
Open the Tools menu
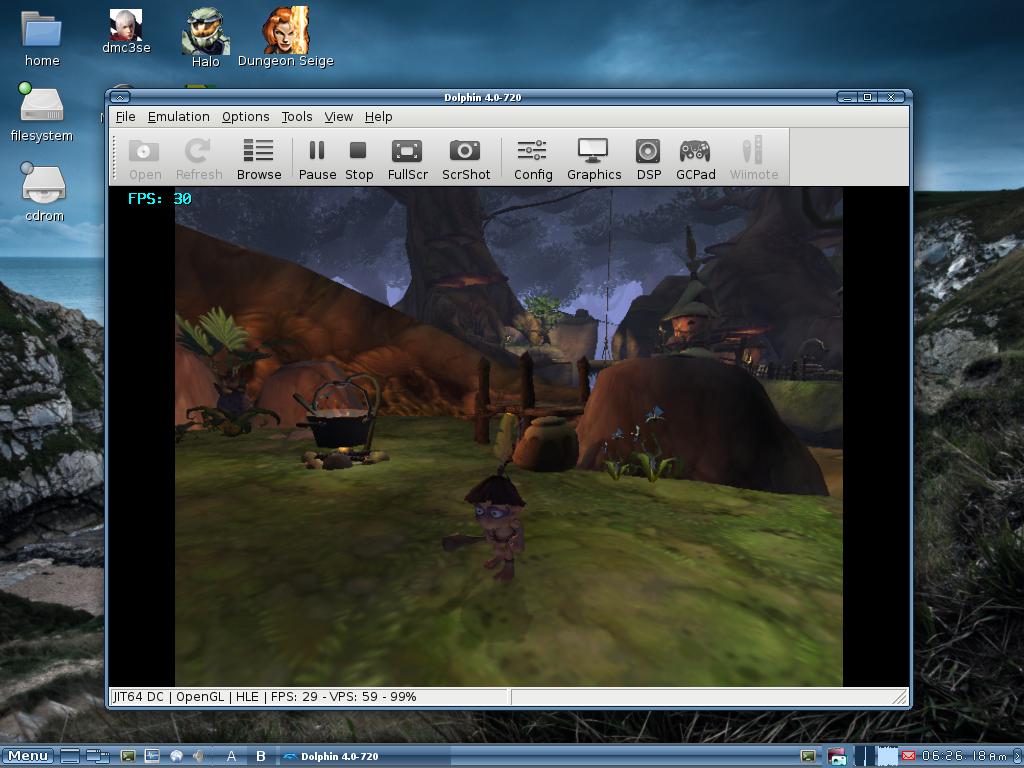(x=296, y=117)
